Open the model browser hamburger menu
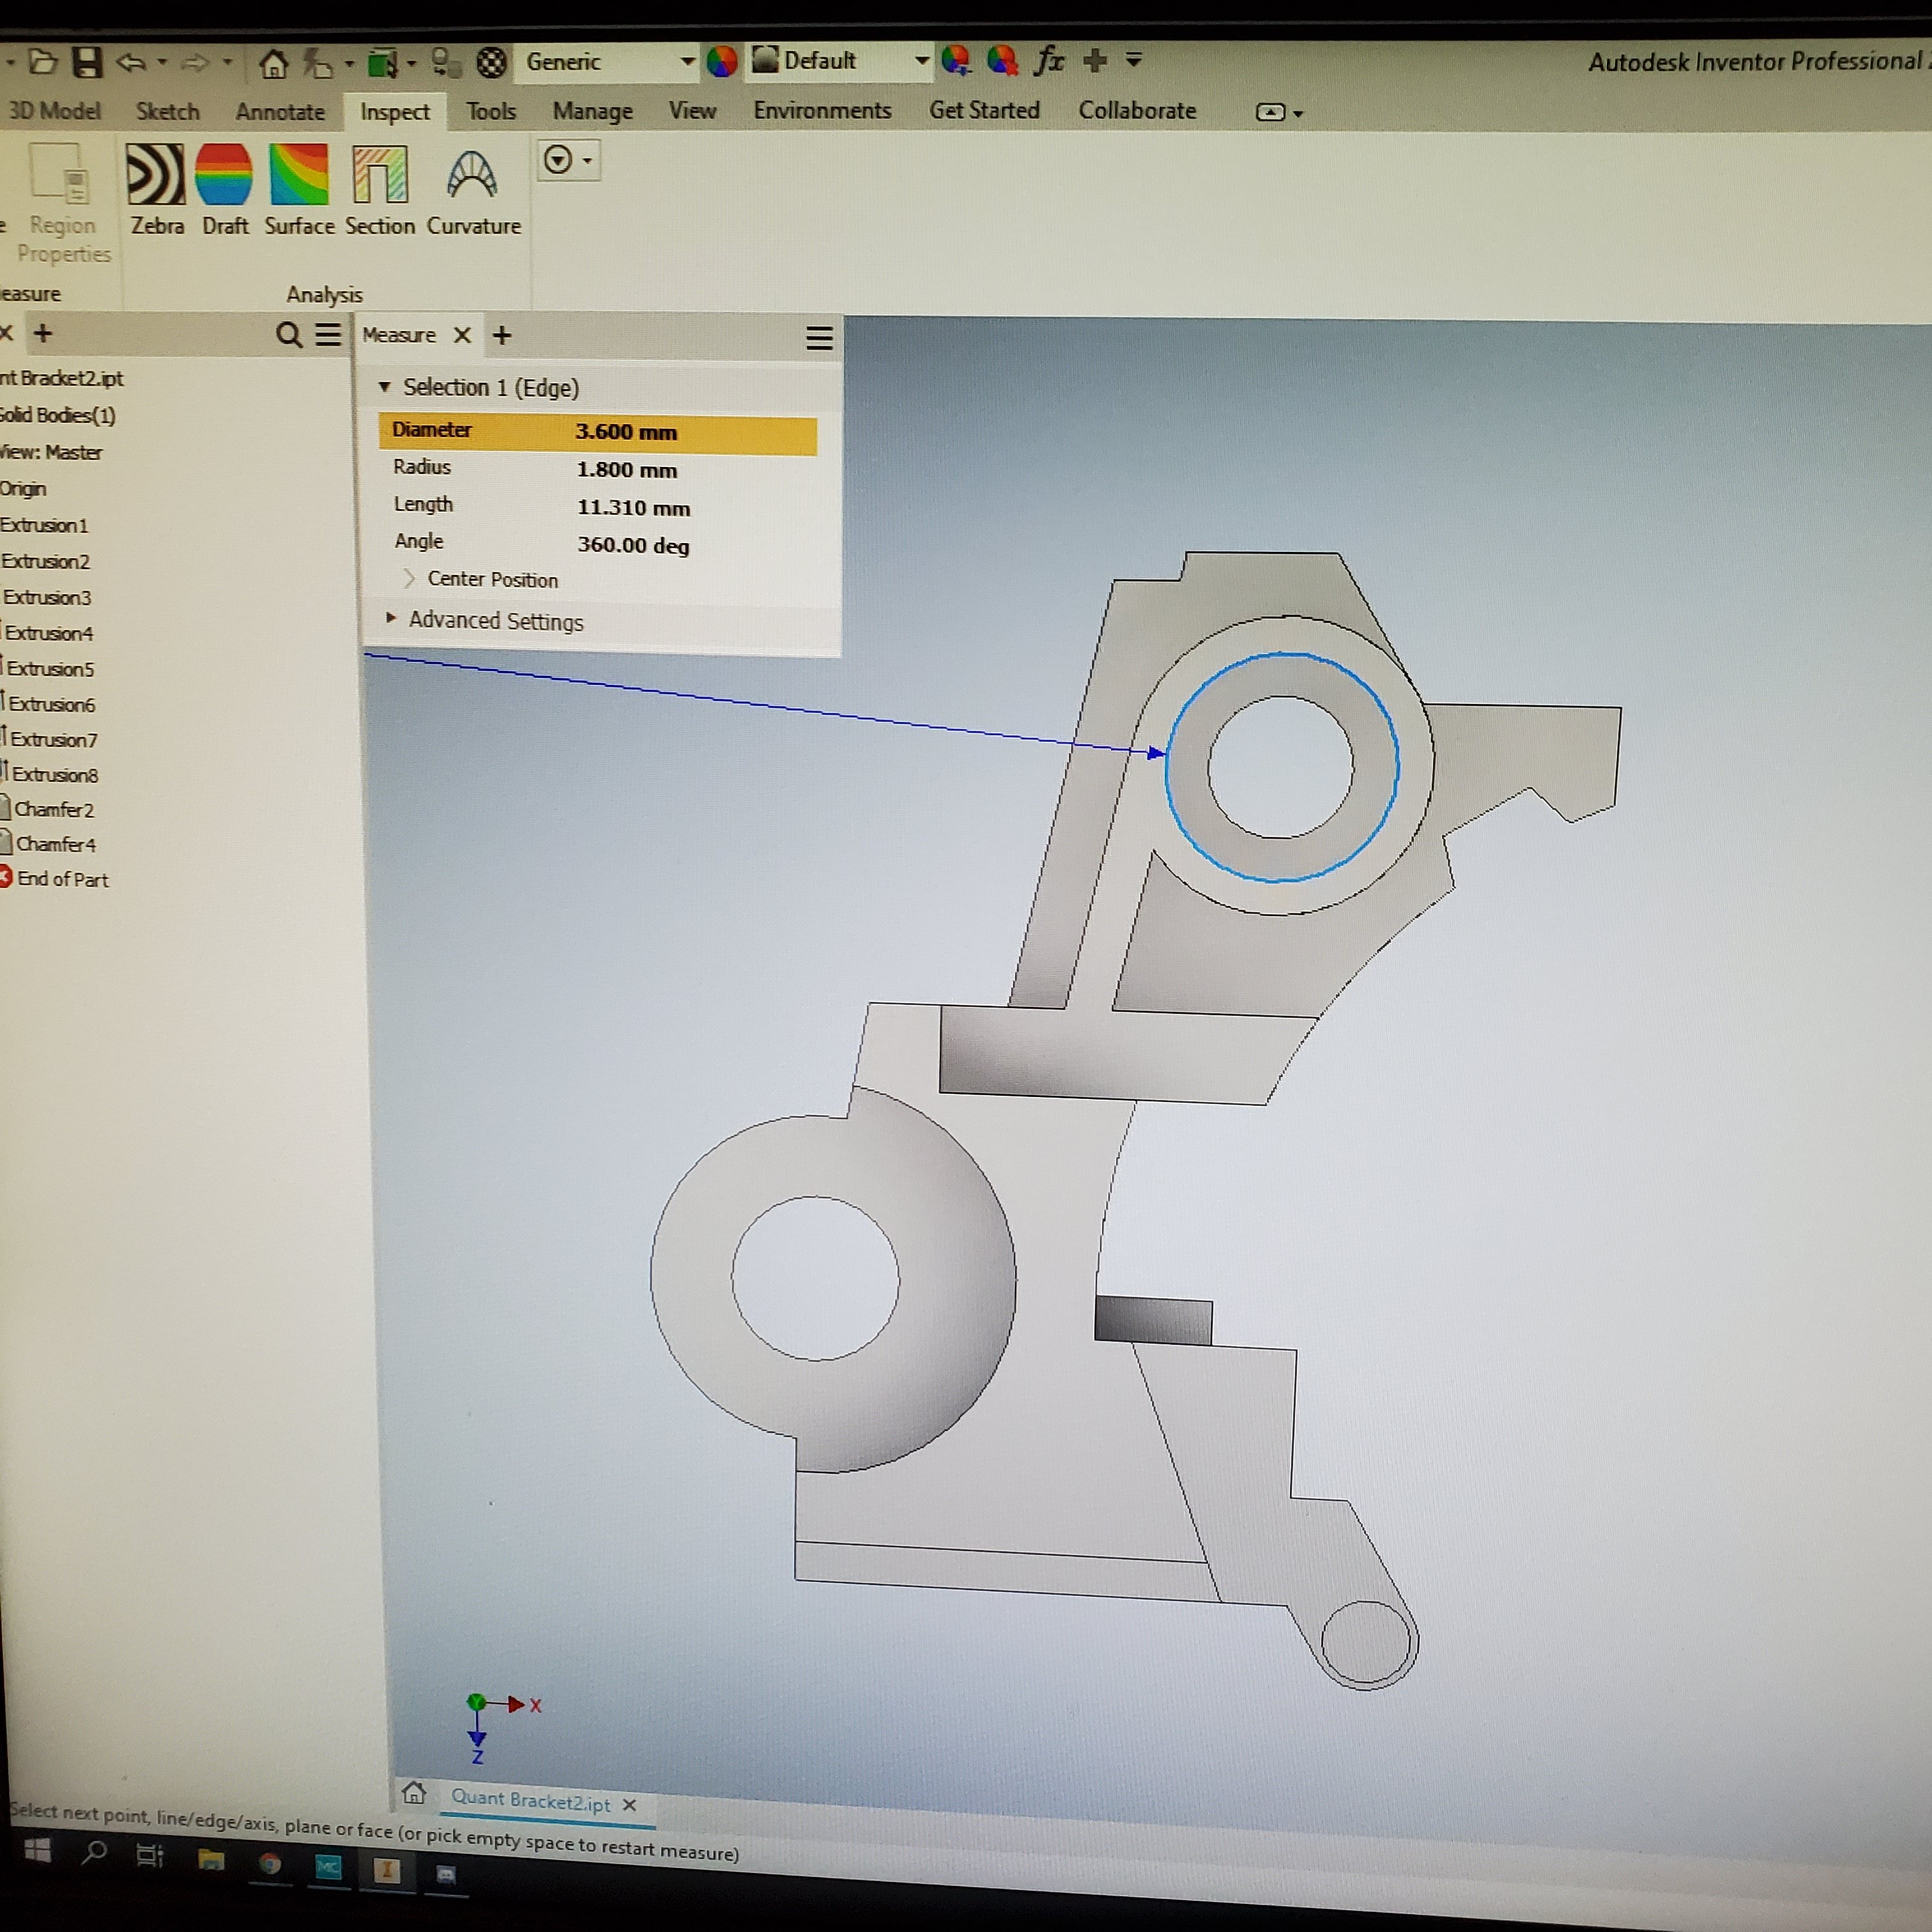Image resolution: width=1932 pixels, height=1932 pixels. tap(328, 334)
